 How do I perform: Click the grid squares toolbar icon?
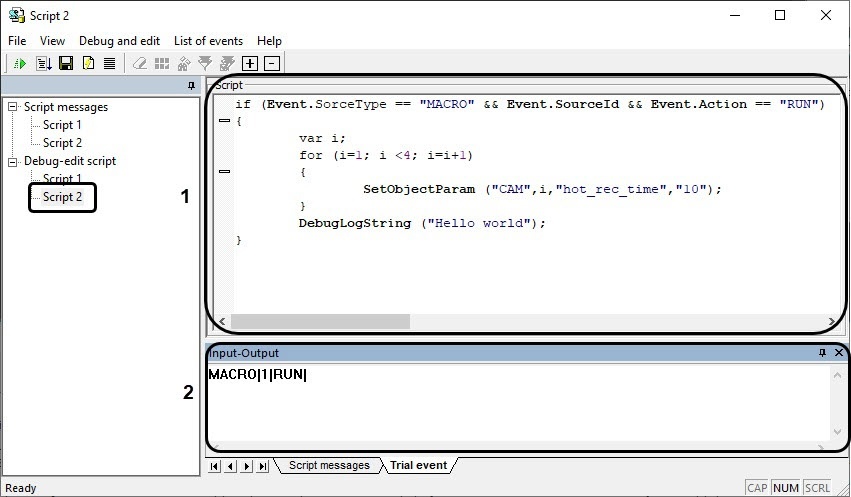click(161, 63)
